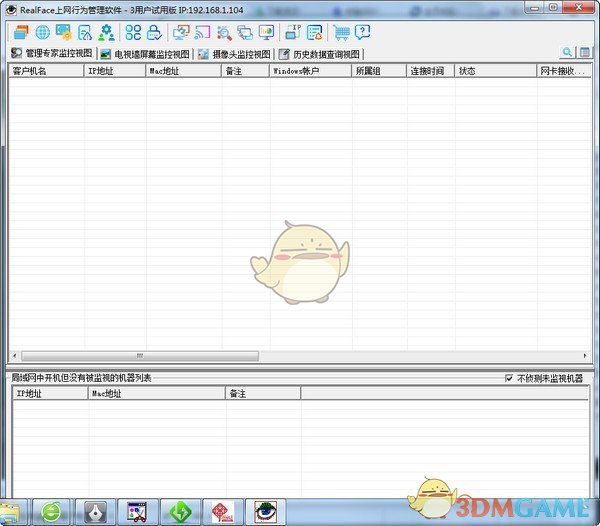
Task: Click the four-squares grid toolbar icon
Action: 133,33
